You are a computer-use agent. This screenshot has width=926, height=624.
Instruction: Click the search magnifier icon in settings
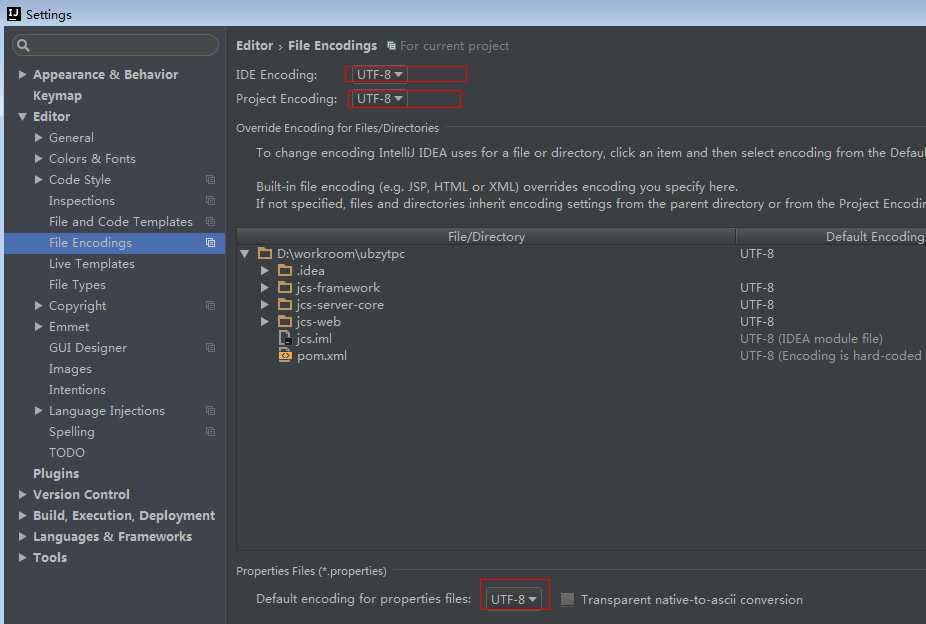click(23, 45)
